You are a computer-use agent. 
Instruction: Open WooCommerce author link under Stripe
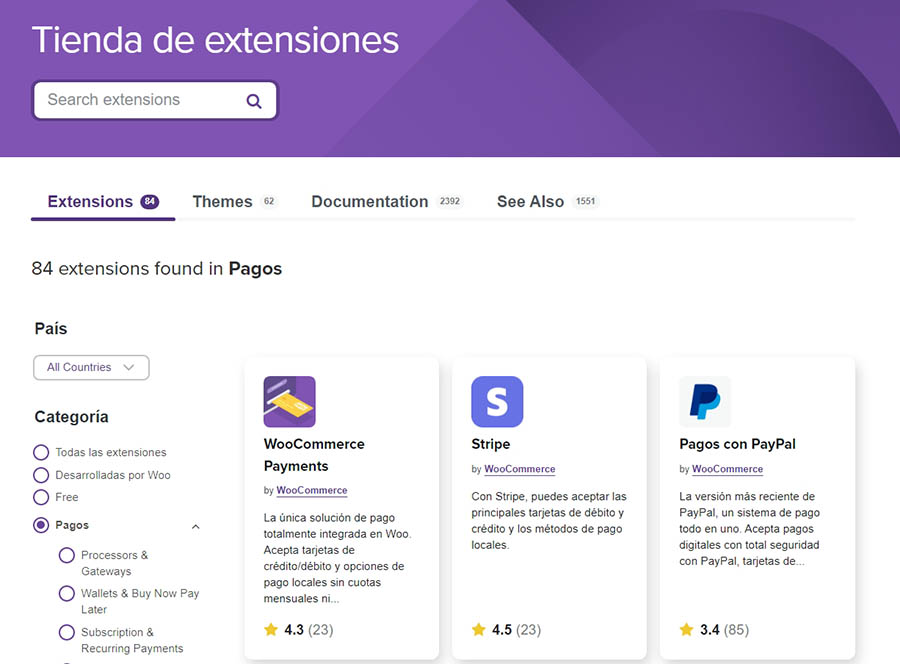519,469
